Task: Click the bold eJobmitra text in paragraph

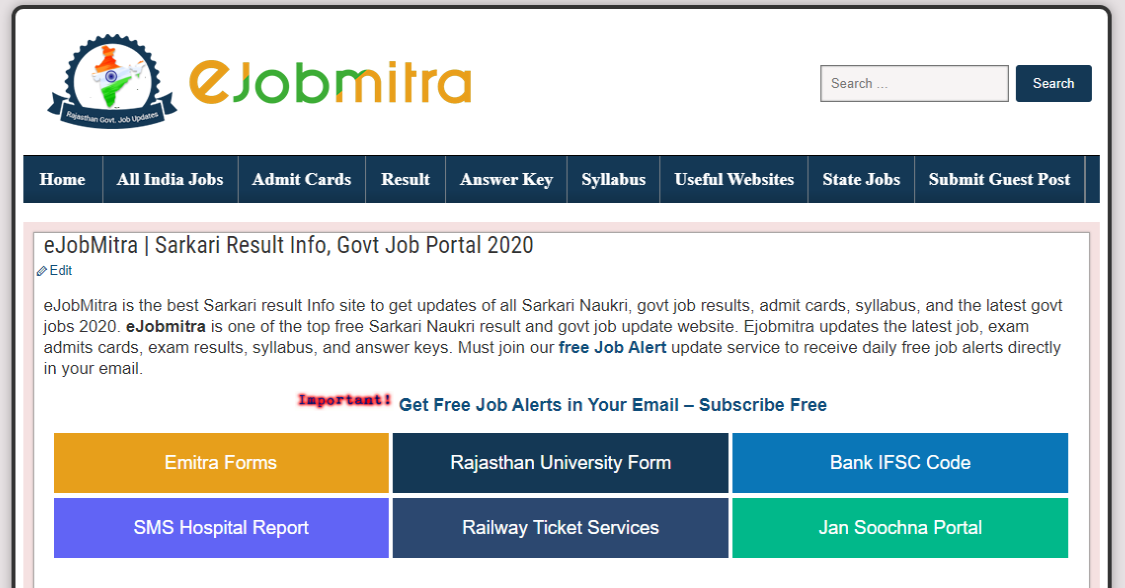Action: (x=166, y=327)
